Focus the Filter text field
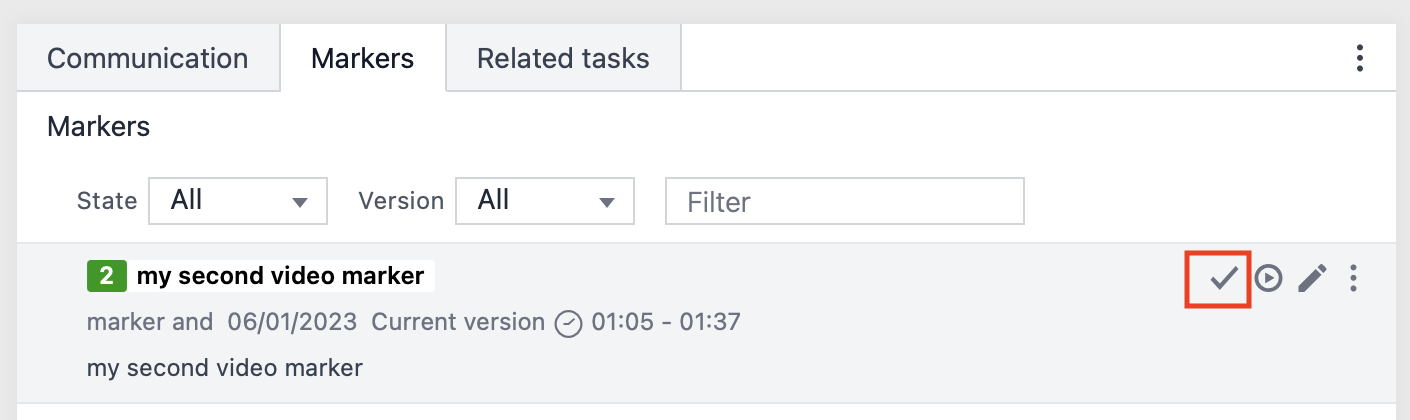Image resolution: width=1410 pixels, height=420 pixels. coord(845,202)
